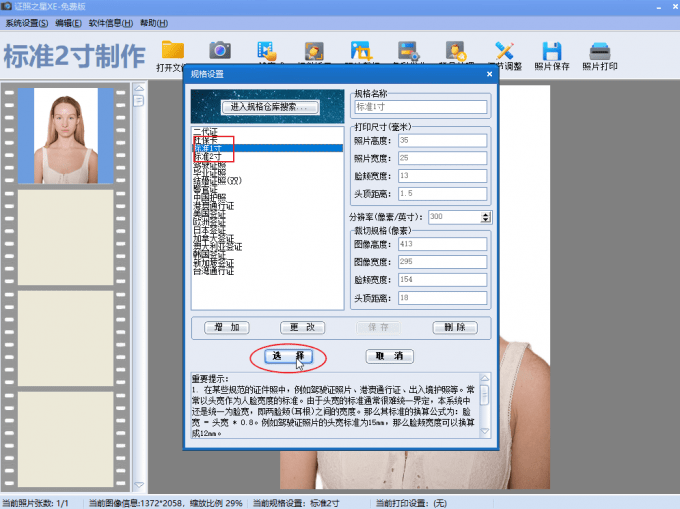The height and width of the screenshot is (509, 680).
Task: Click the card with gear toolbar icon
Action: pos(409,51)
